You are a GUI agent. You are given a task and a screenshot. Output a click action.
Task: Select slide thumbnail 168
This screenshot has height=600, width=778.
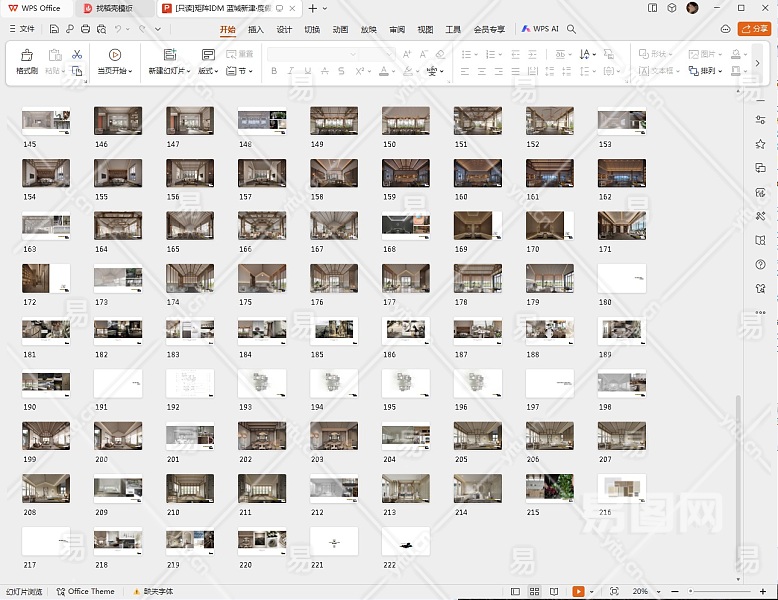[x=405, y=225]
